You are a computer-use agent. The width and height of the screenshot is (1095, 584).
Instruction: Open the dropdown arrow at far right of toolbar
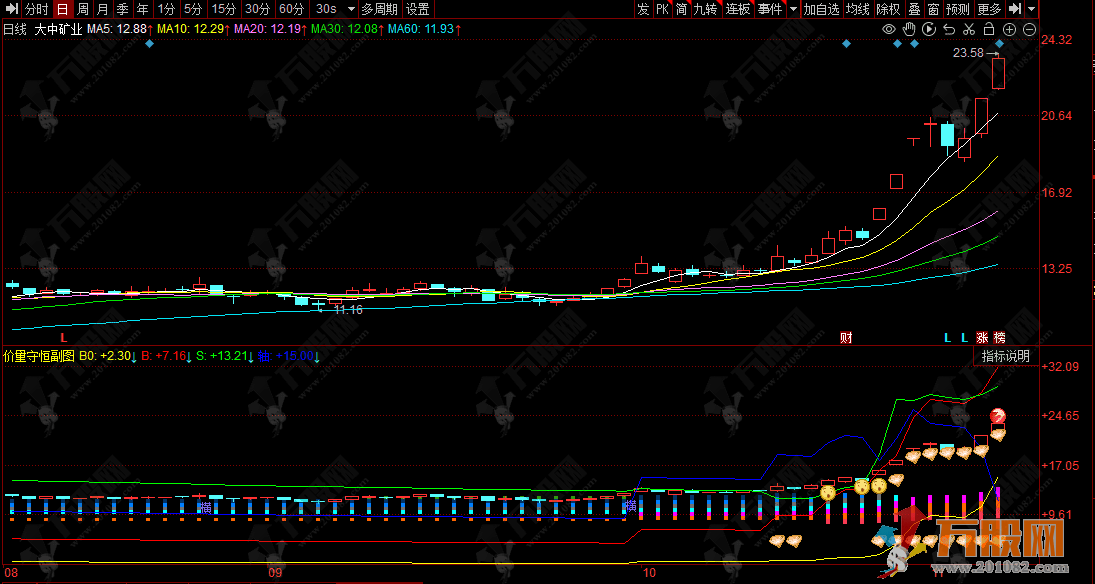click(x=1030, y=9)
